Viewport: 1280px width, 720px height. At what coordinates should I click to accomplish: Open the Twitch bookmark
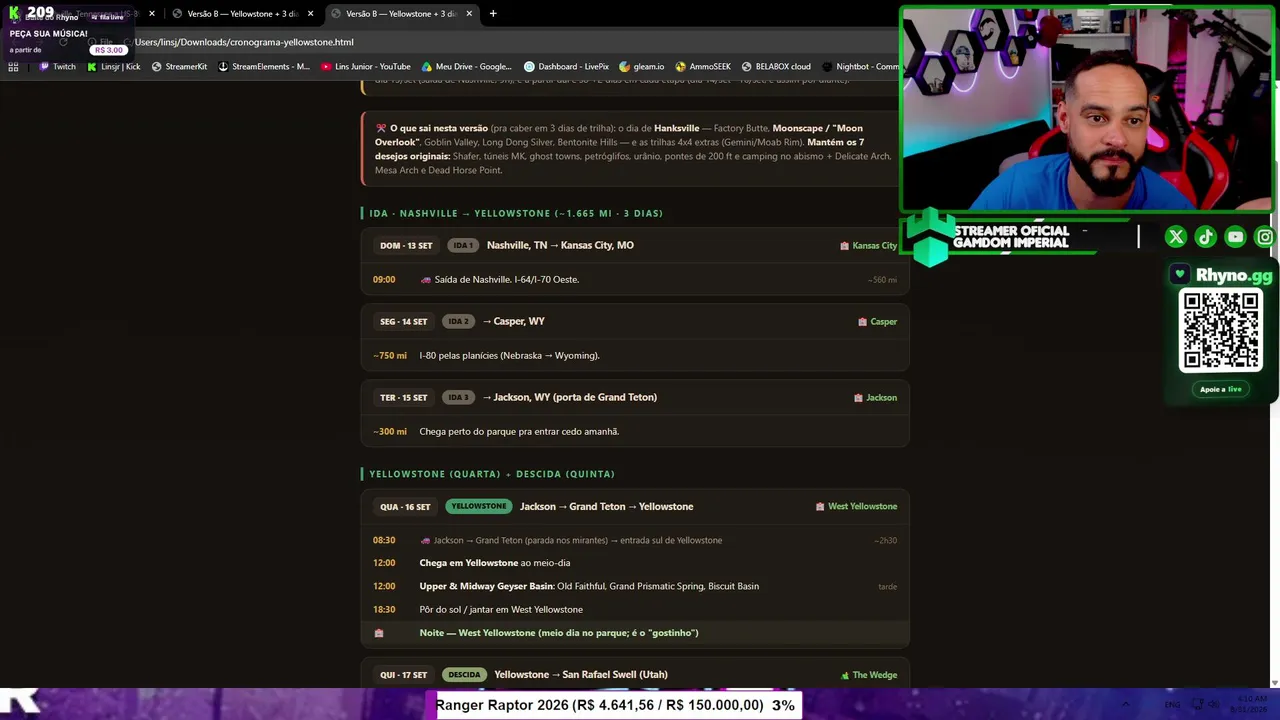[x=57, y=67]
